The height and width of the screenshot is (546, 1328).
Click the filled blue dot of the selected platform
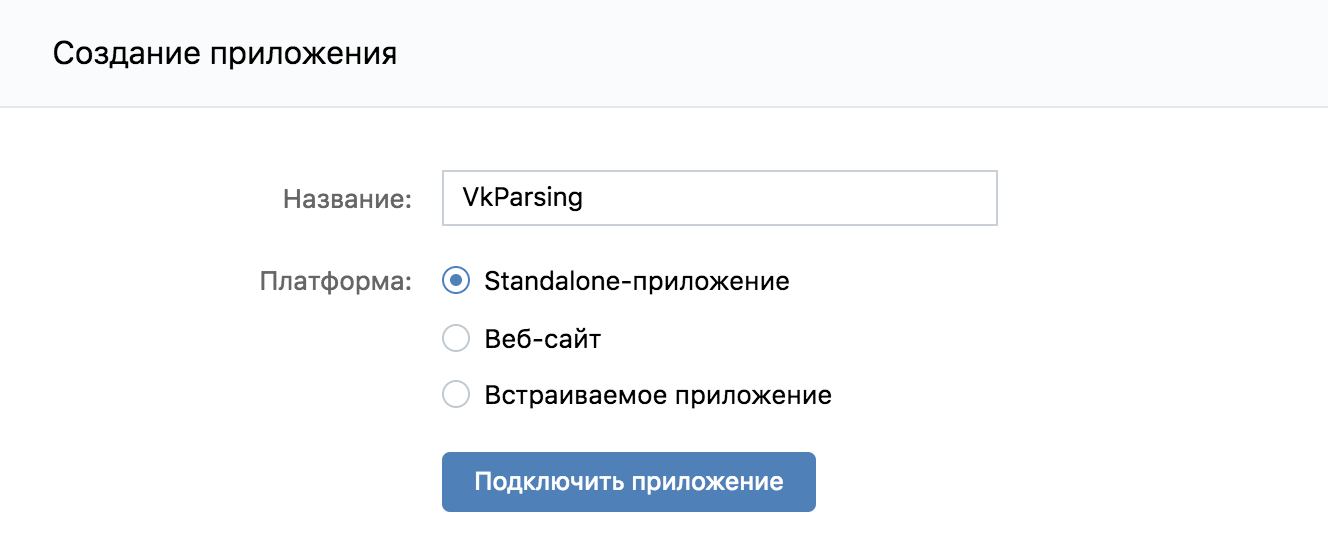[x=456, y=282]
